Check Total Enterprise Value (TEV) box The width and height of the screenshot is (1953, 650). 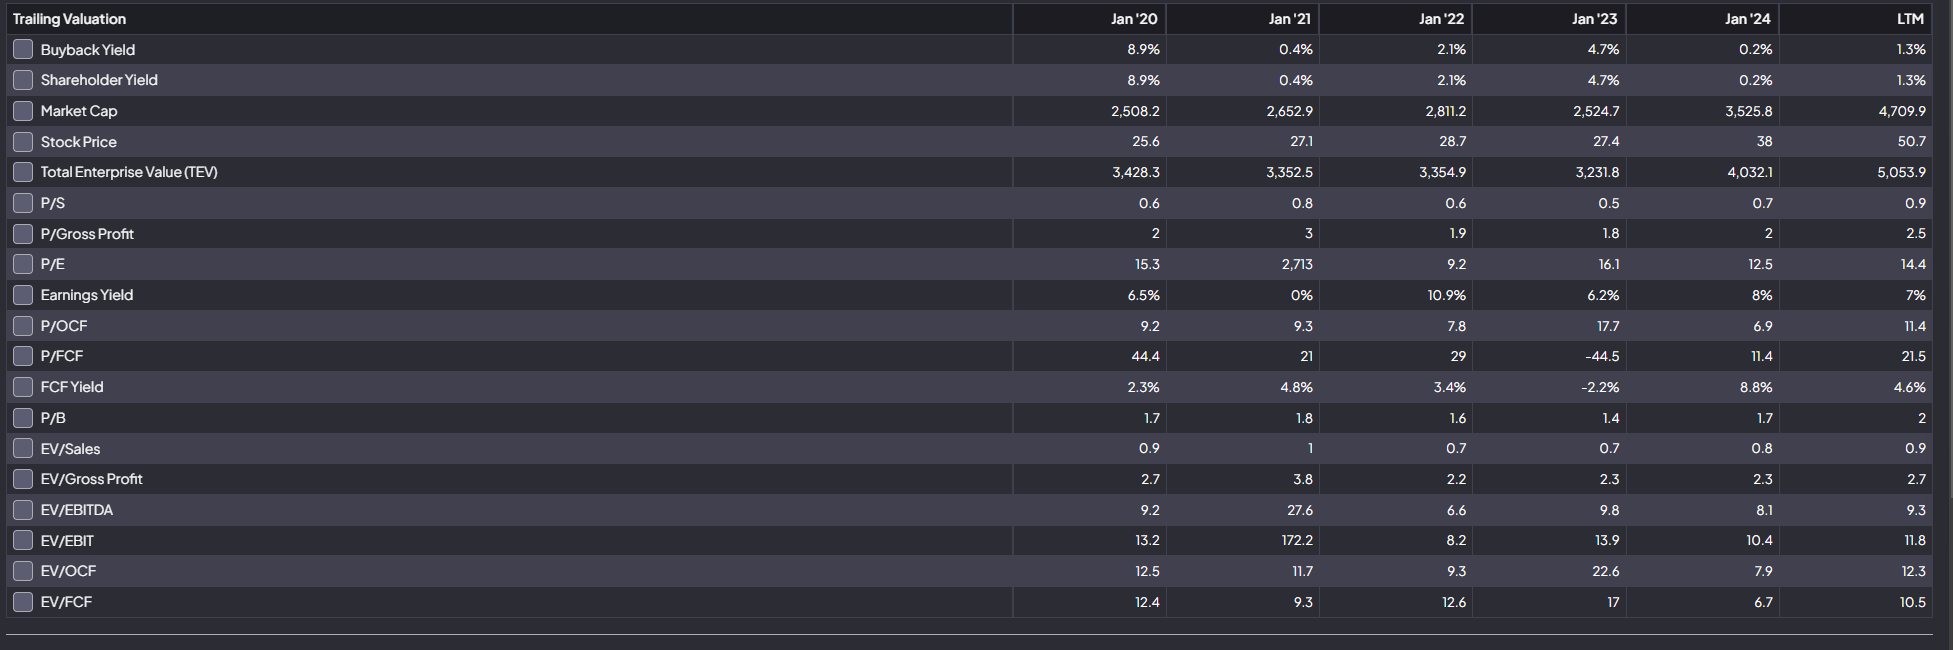click(x=23, y=172)
